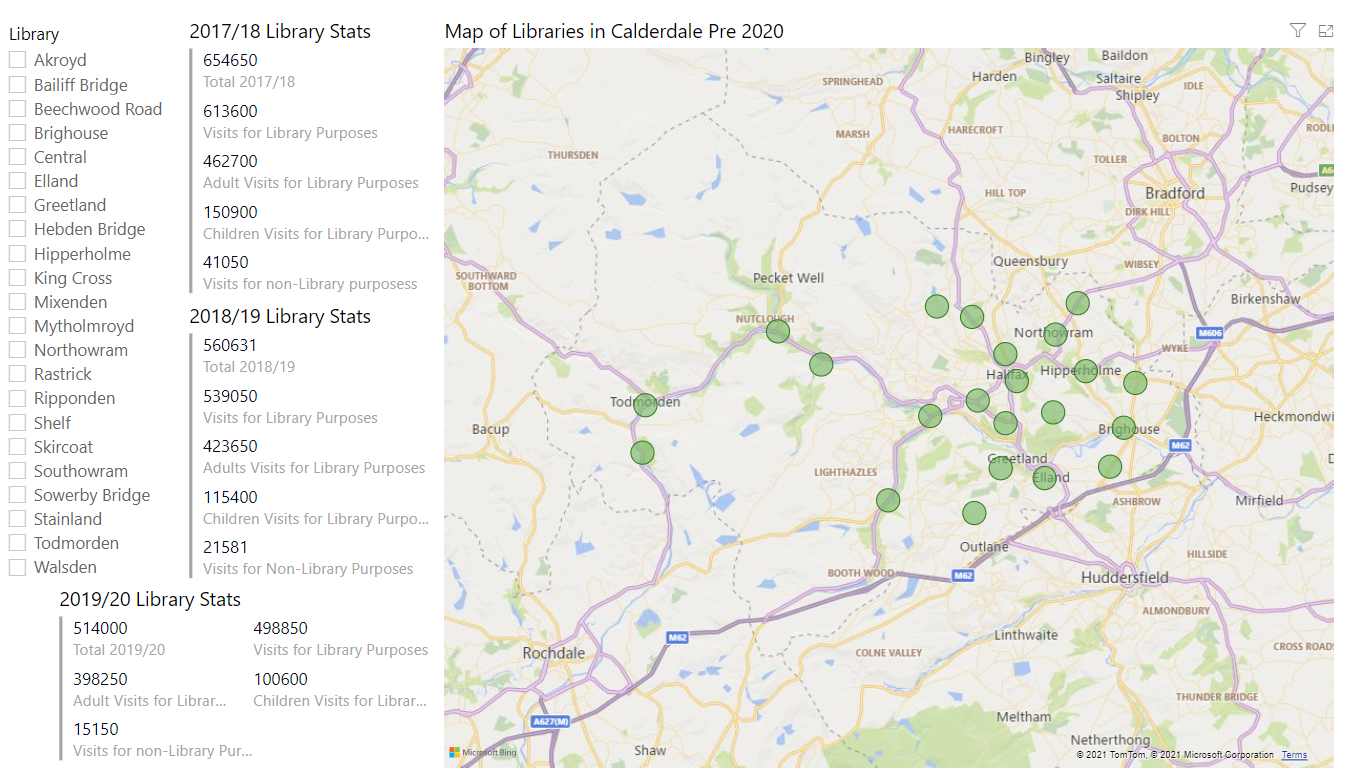Screen dimensions: 1363x775
Task: Check the King Cross checkbox
Action: (x=17, y=277)
